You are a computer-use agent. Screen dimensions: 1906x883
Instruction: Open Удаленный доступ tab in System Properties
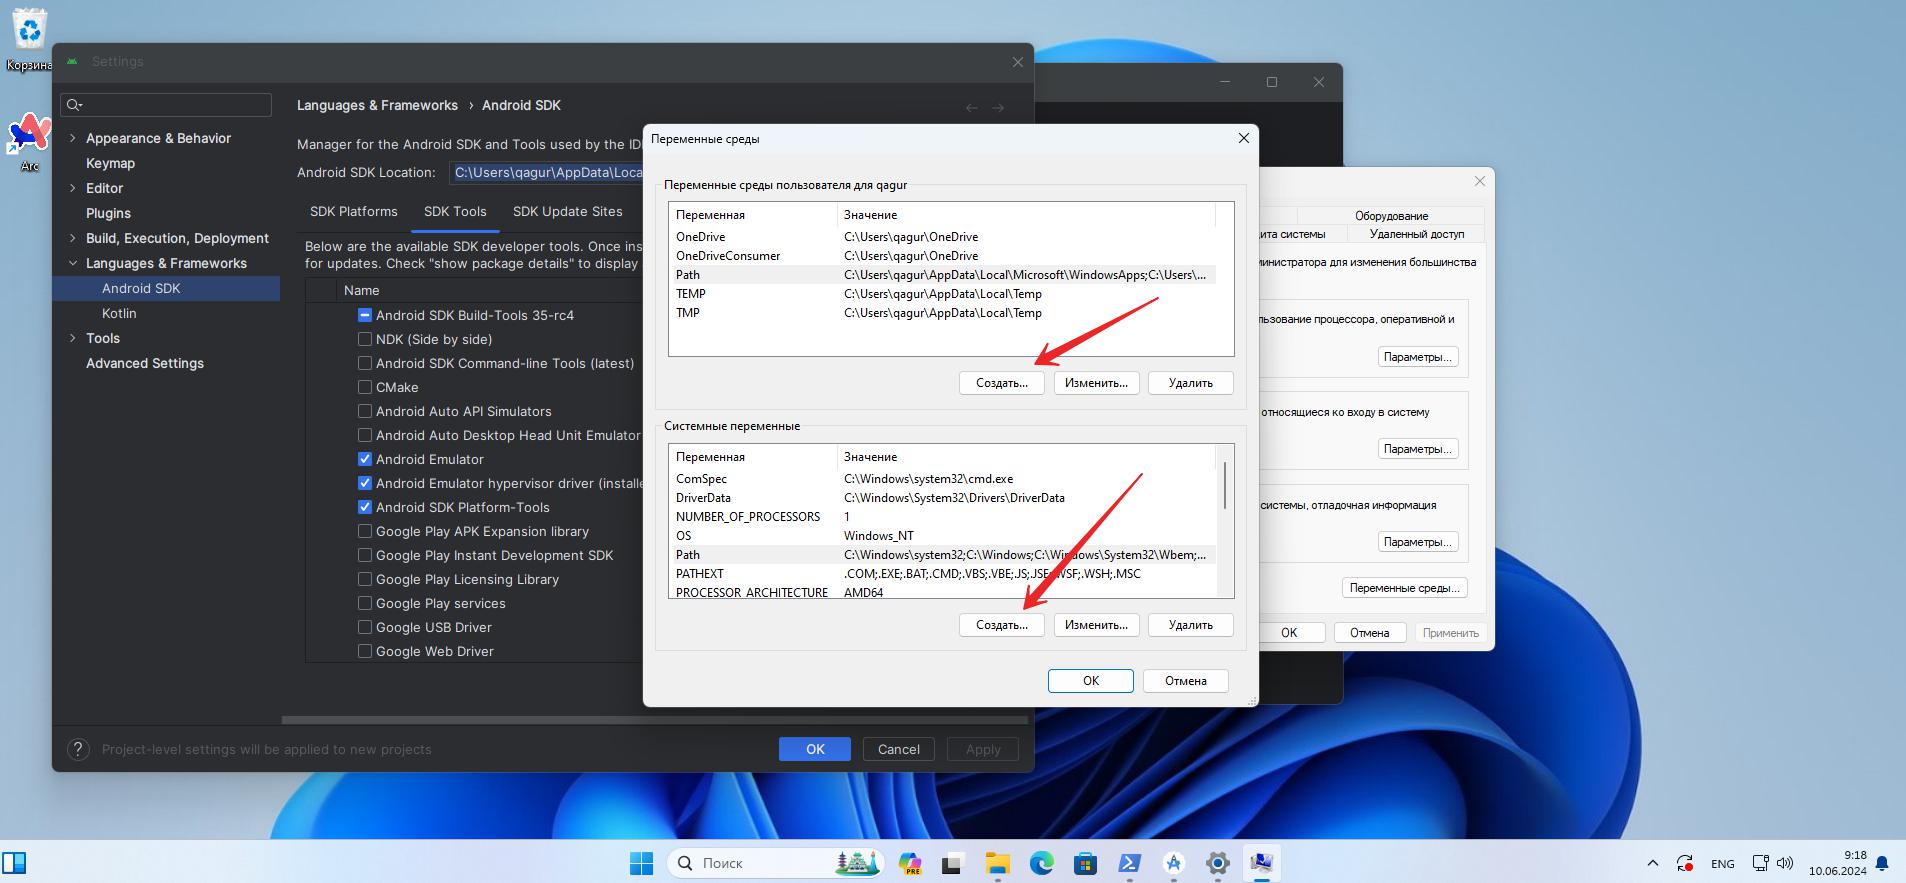1417,234
